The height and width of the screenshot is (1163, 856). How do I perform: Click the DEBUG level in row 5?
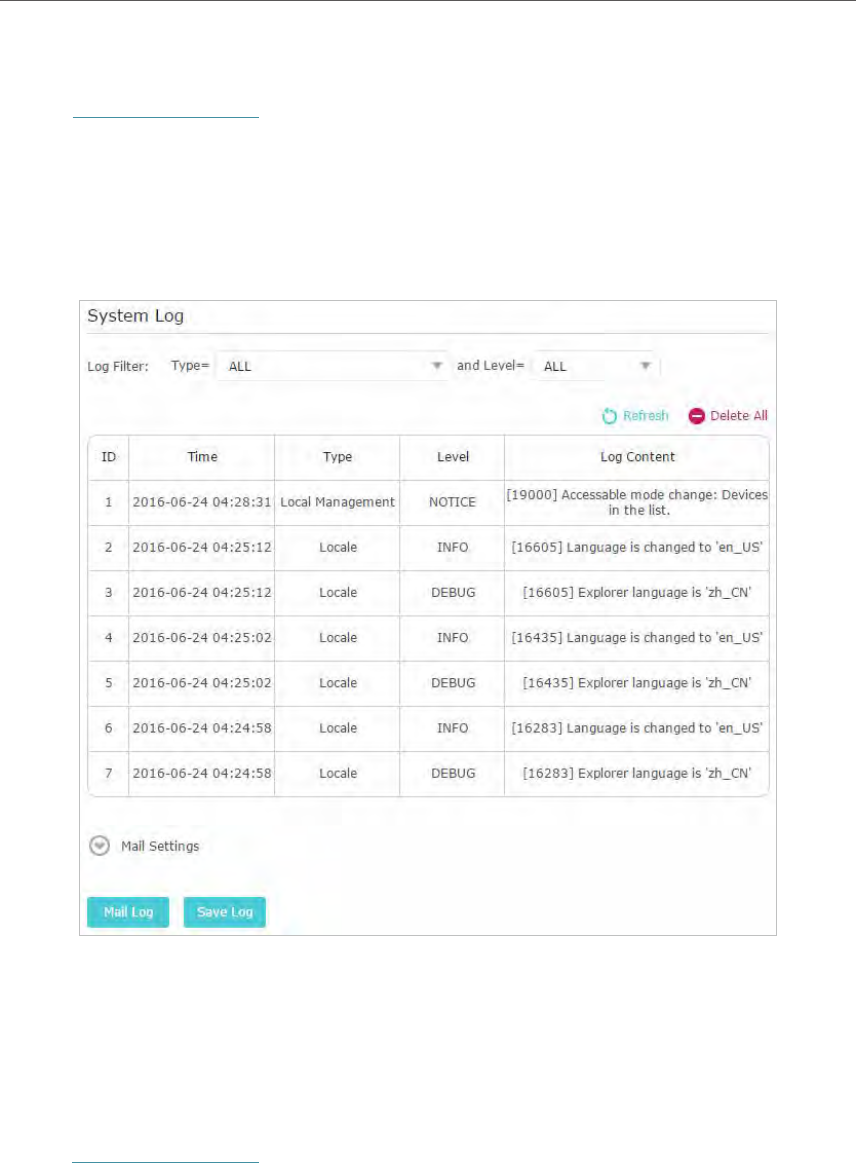453,683
